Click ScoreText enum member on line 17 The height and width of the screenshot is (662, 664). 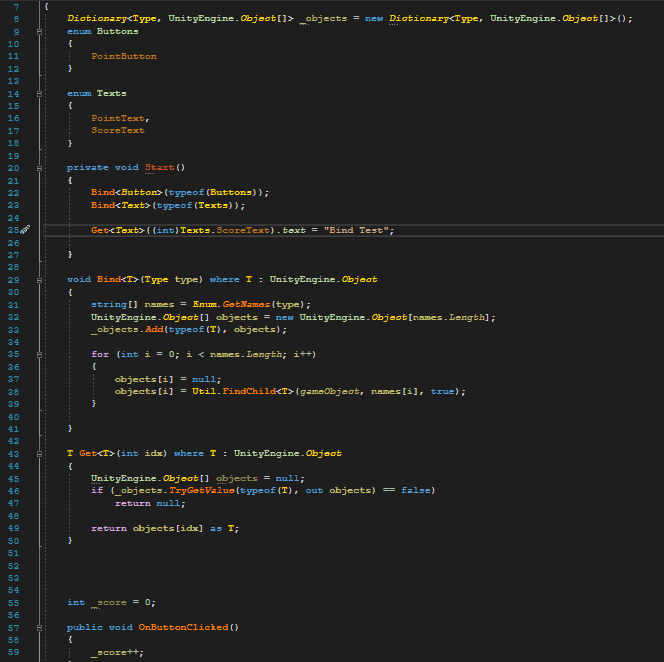[118, 130]
